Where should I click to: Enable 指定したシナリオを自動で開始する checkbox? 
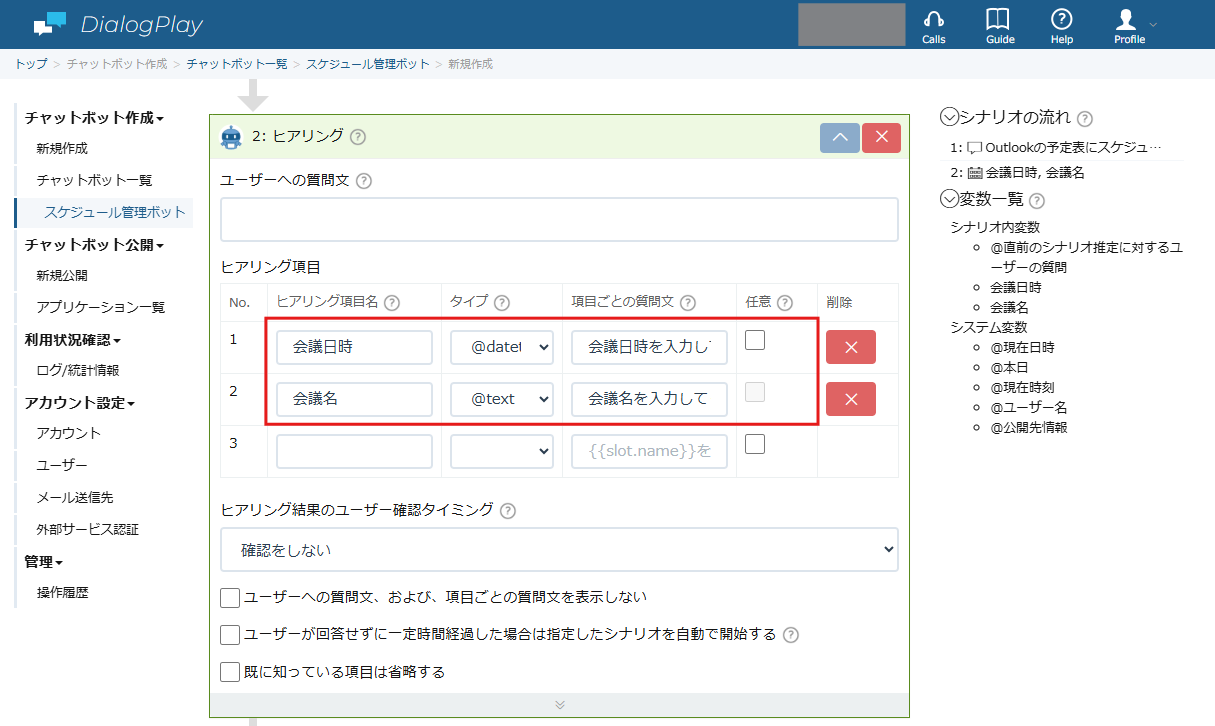[230, 635]
